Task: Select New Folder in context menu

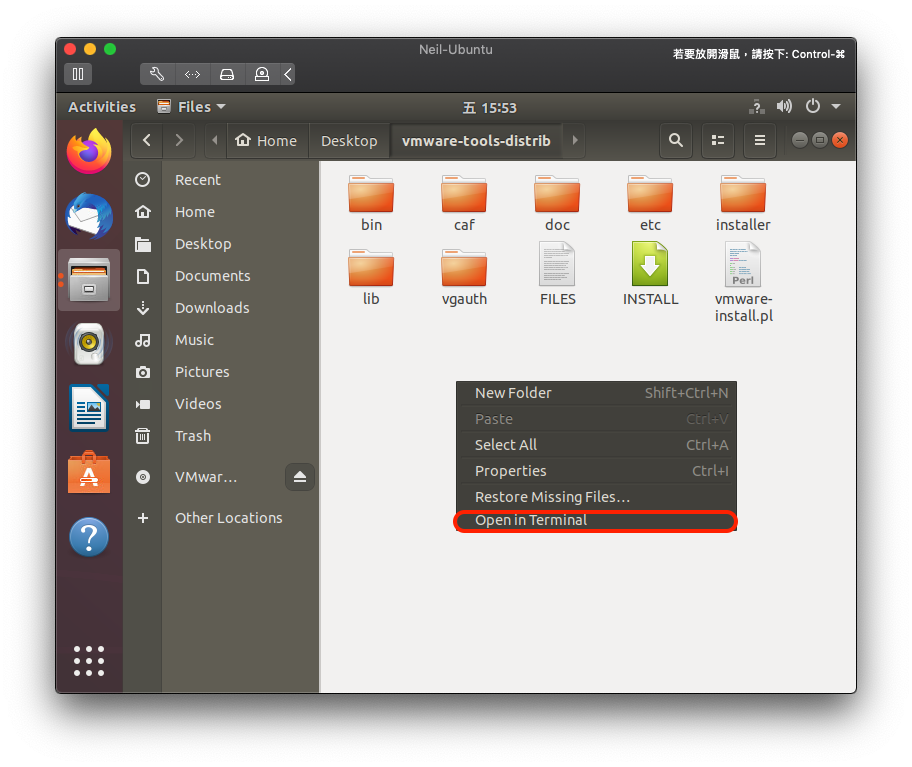Action: click(x=513, y=393)
